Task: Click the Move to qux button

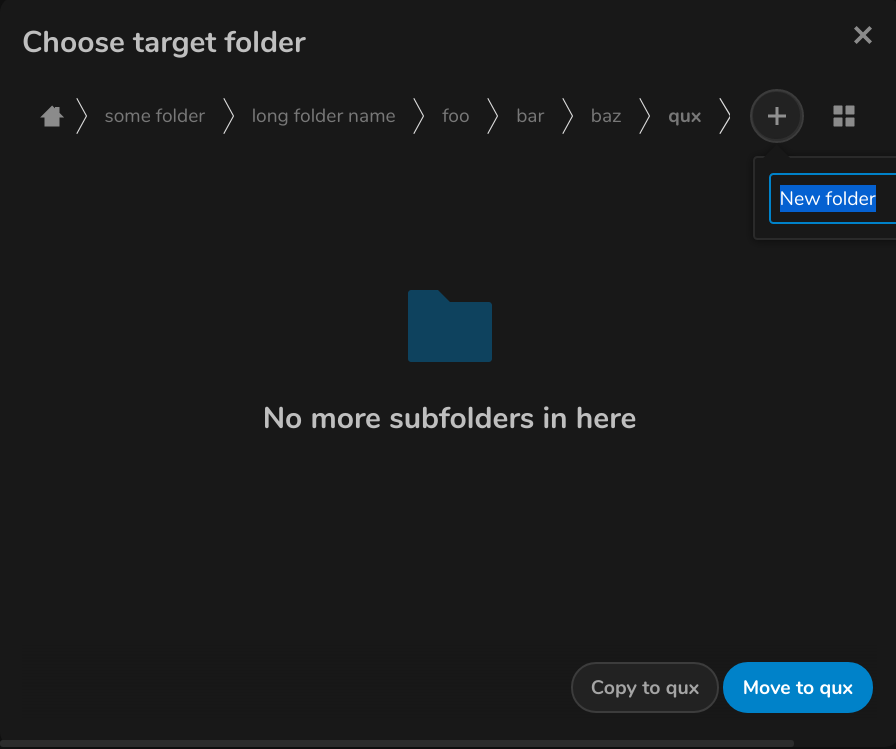Action: point(798,687)
